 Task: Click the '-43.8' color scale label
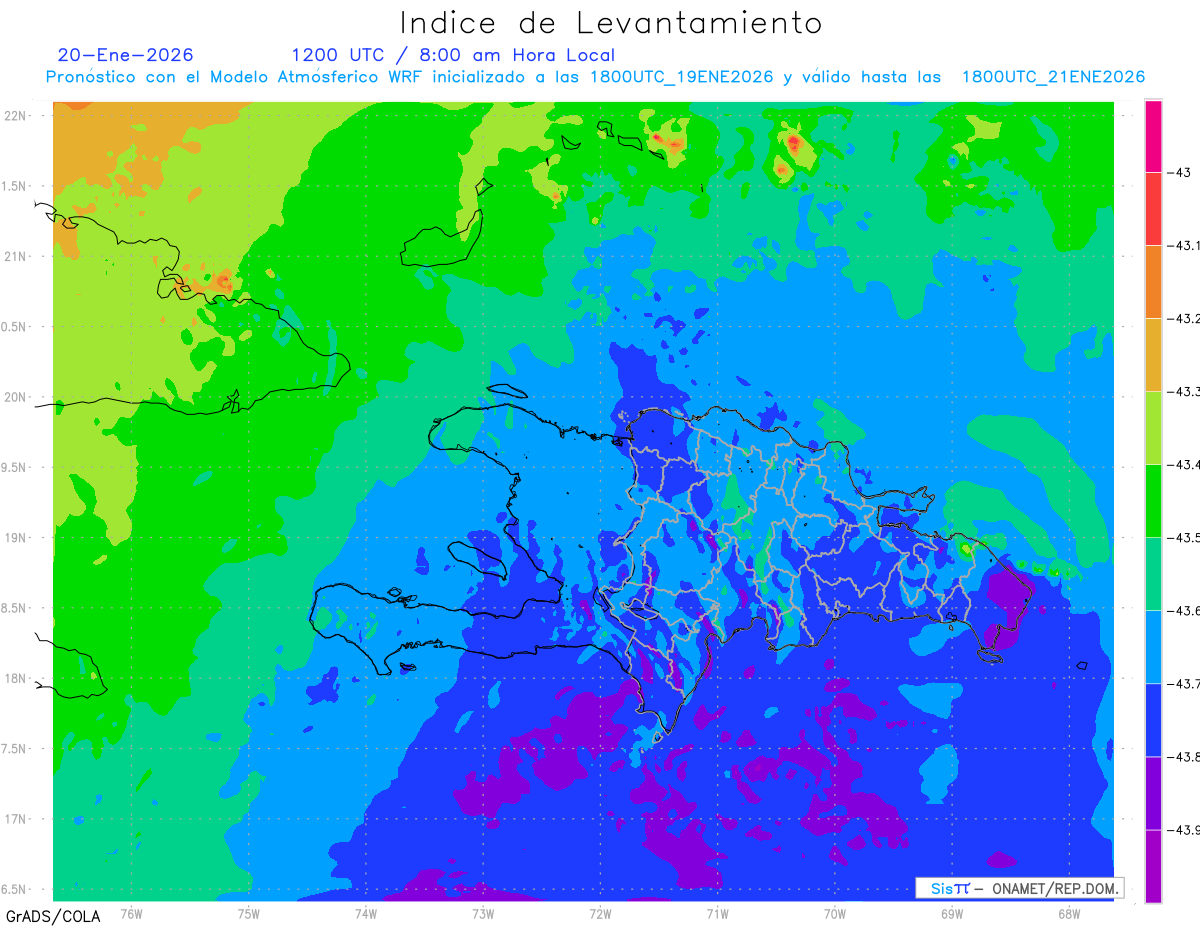(1183, 757)
